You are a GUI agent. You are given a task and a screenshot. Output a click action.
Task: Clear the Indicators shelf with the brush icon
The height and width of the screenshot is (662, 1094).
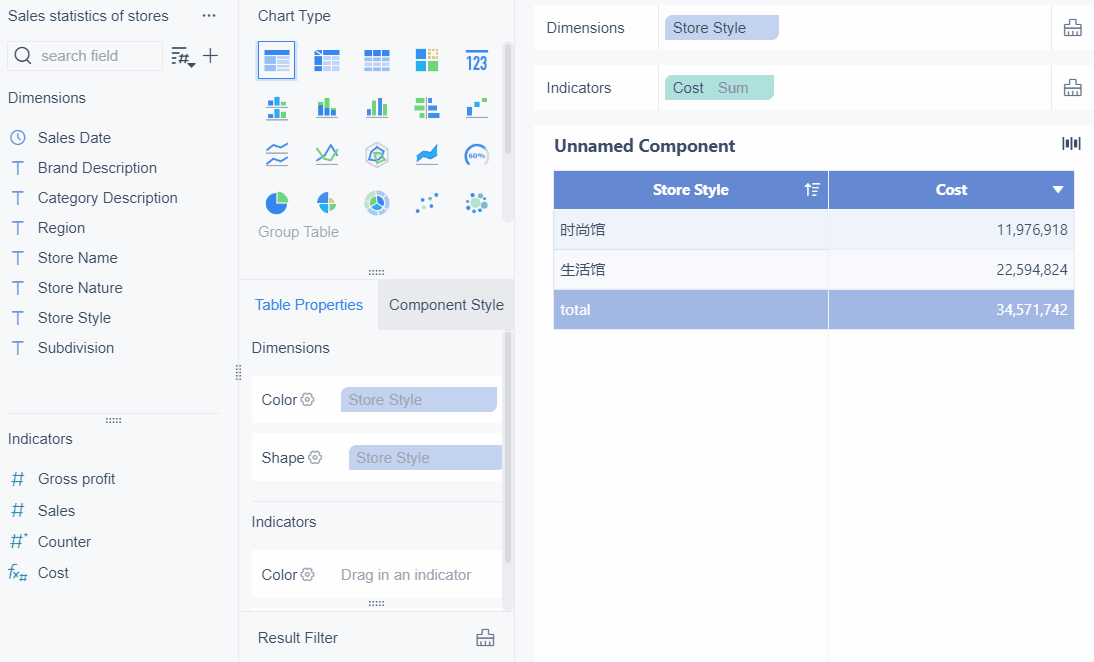1072,87
